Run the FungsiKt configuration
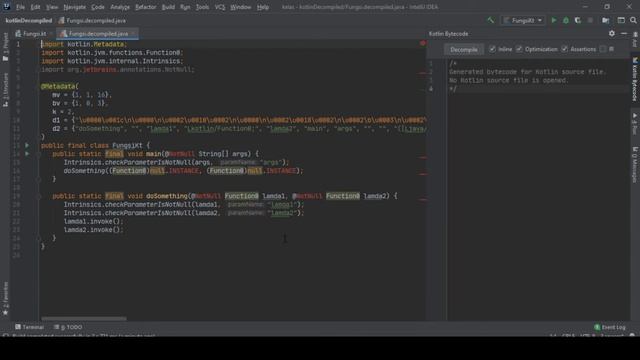The height and width of the screenshot is (360, 640). coord(554,20)
